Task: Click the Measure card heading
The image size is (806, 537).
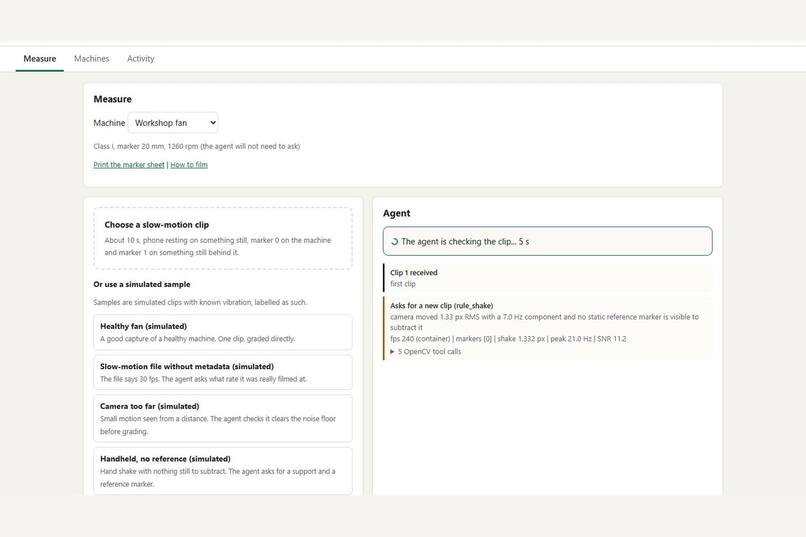Action: point(113,99)
